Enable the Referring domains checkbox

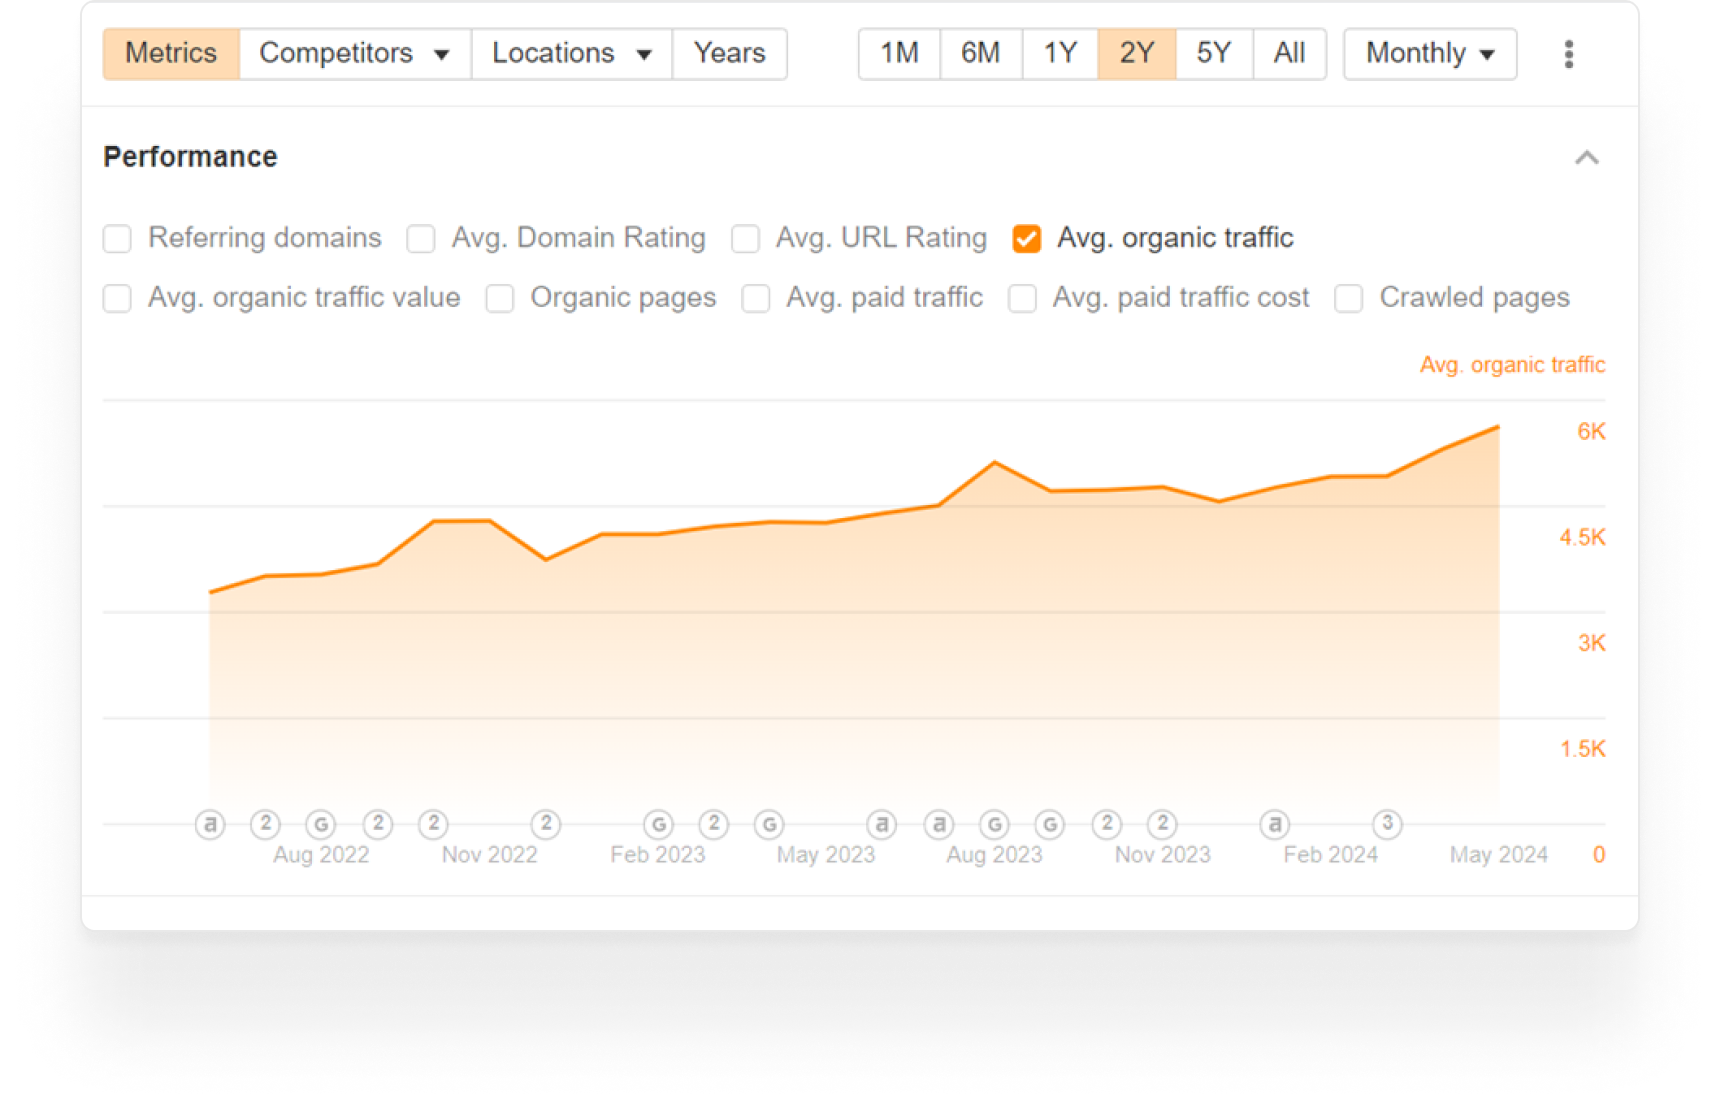(118, 239)
